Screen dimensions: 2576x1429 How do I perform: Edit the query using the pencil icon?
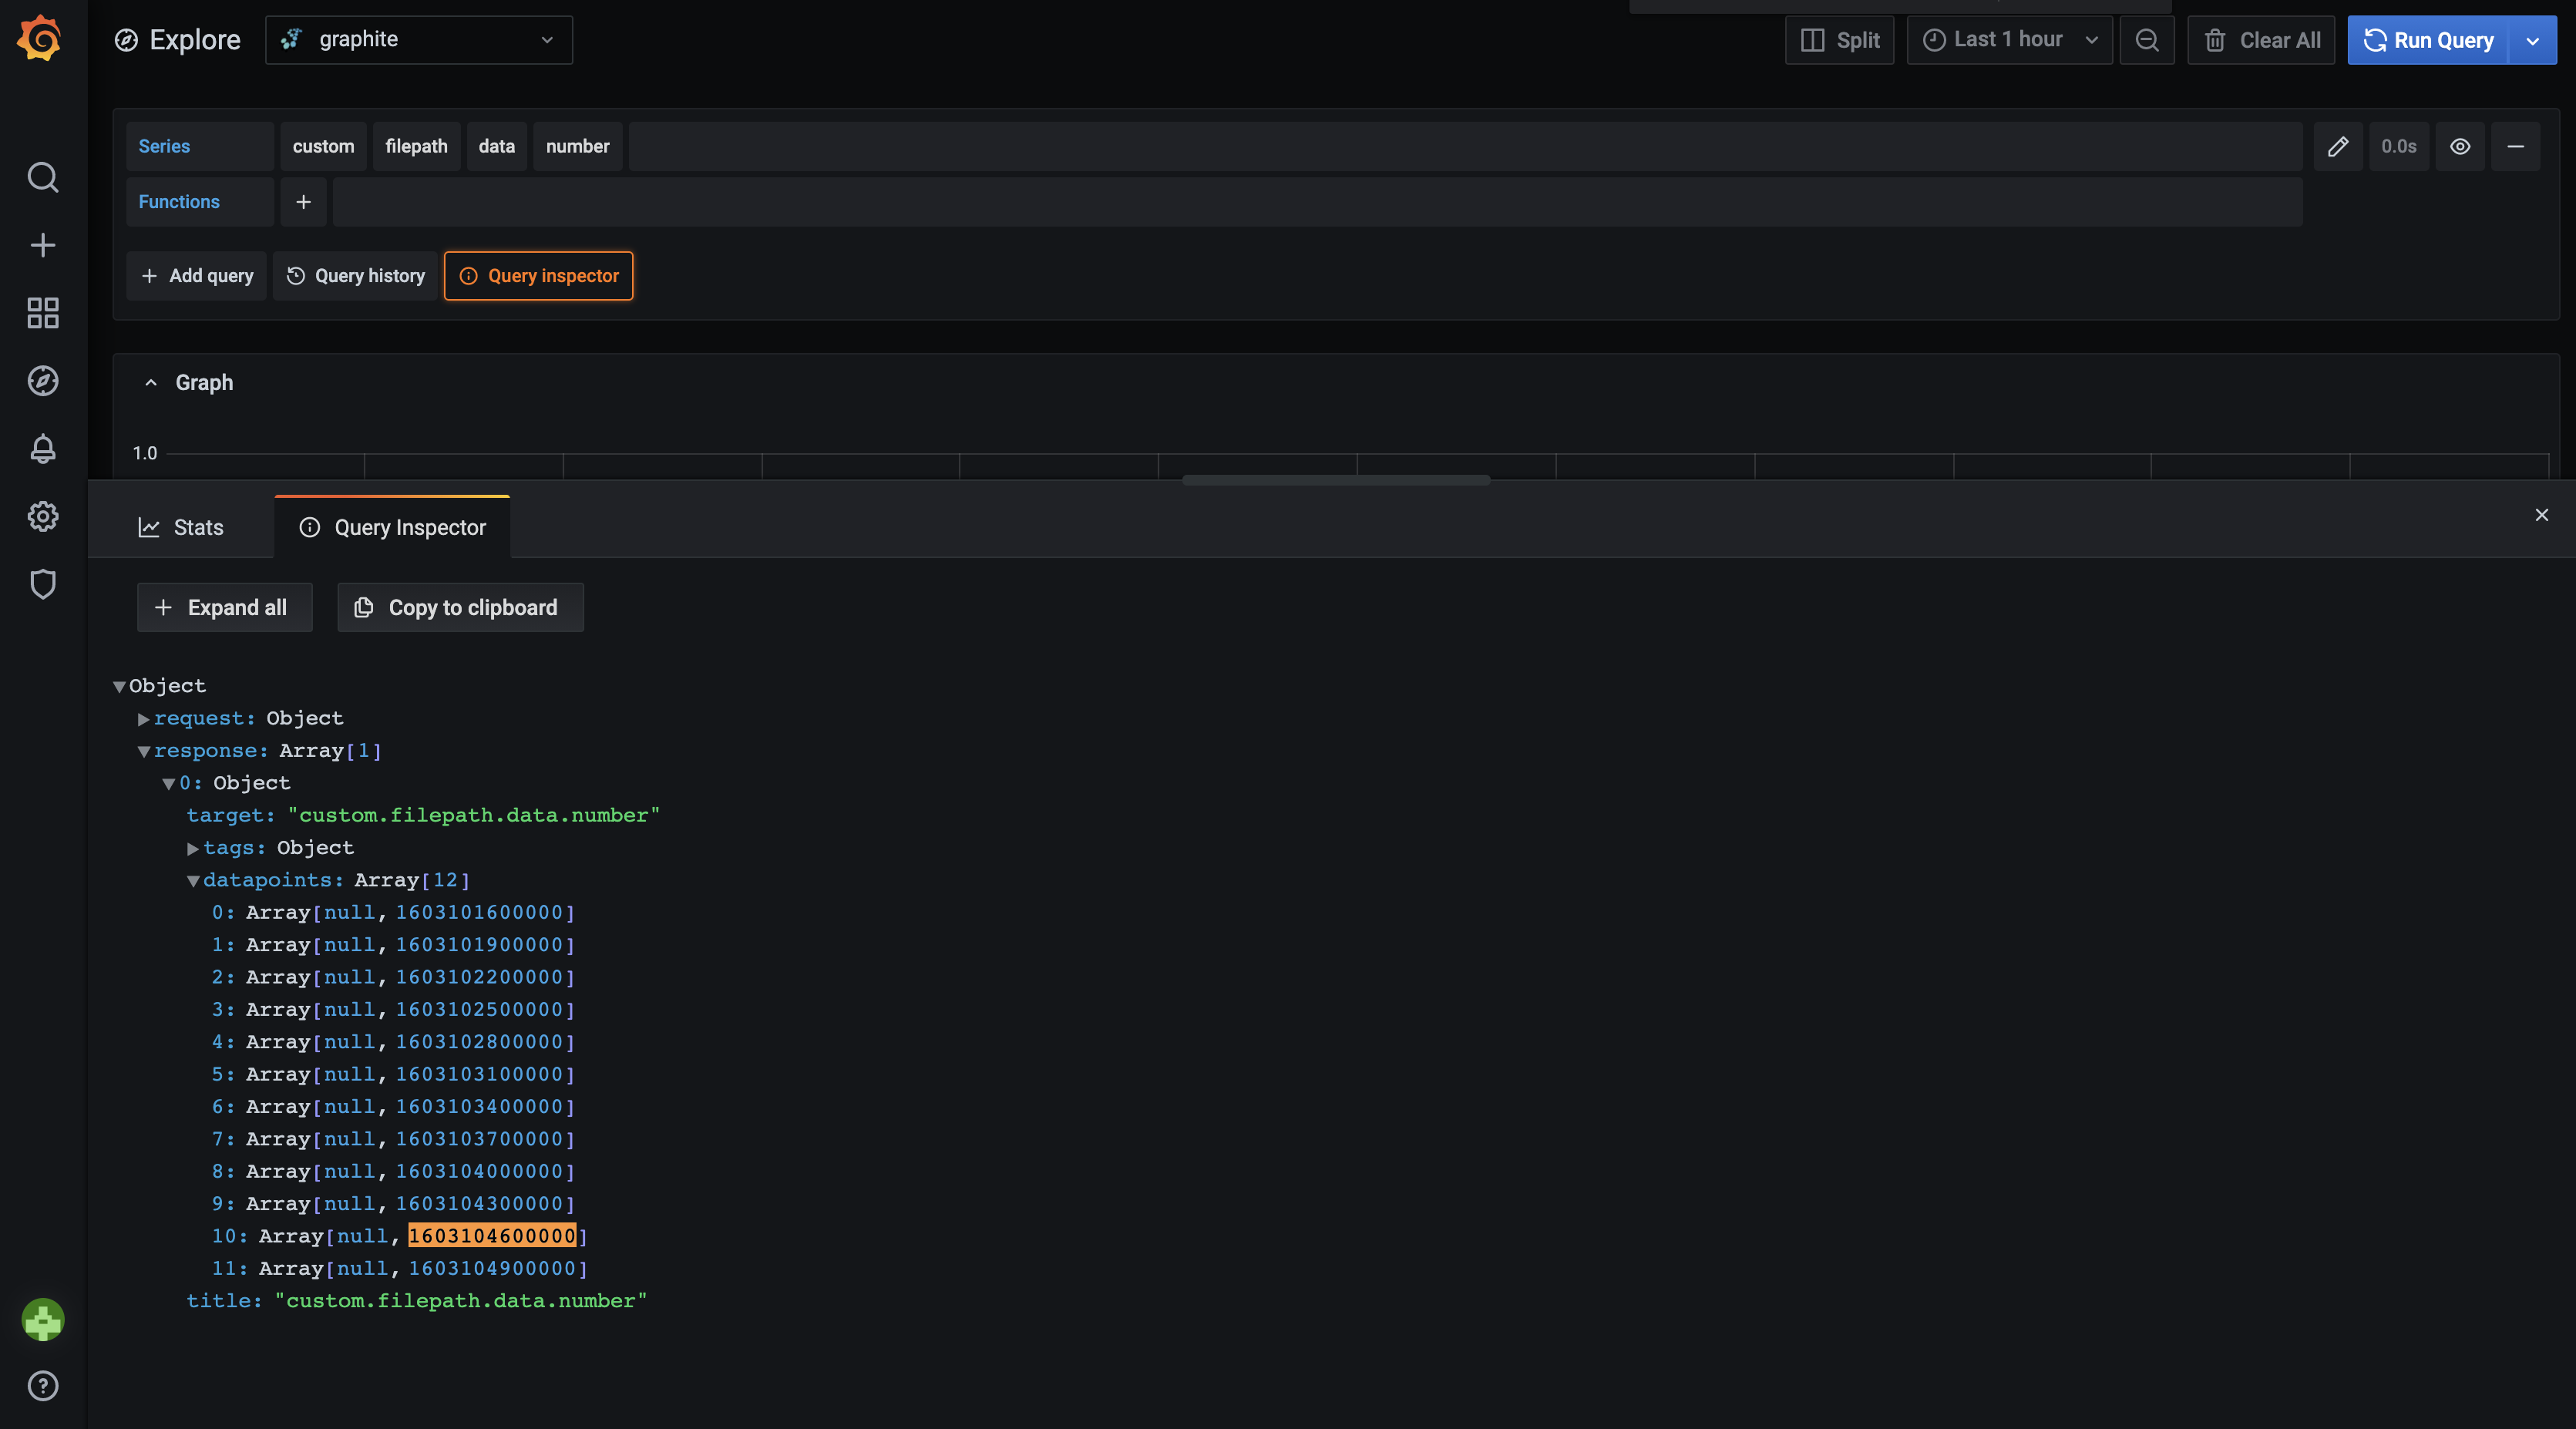(2338, 146)
